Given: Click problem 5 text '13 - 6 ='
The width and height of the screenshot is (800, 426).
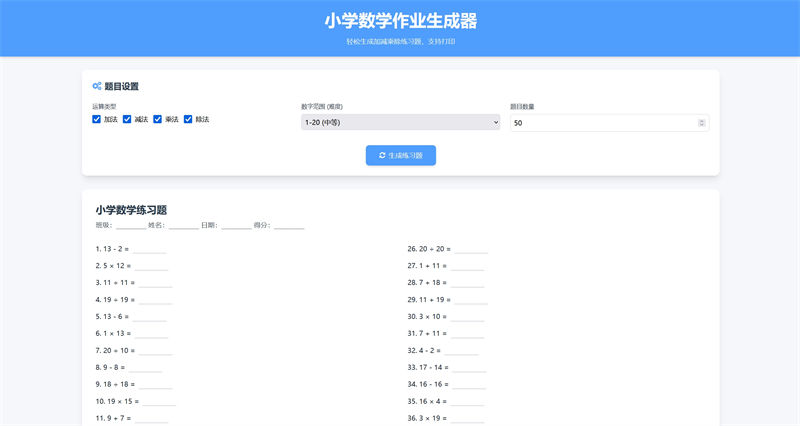Looking at the screenshot, I should [x=116, y=316].
